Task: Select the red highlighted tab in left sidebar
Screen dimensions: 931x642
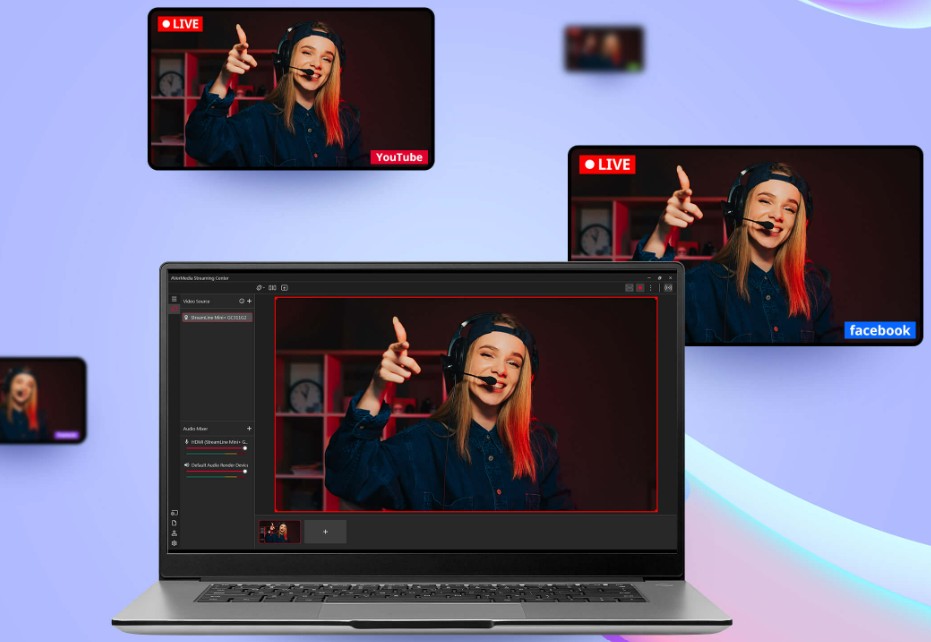Action: pos(174,310)
